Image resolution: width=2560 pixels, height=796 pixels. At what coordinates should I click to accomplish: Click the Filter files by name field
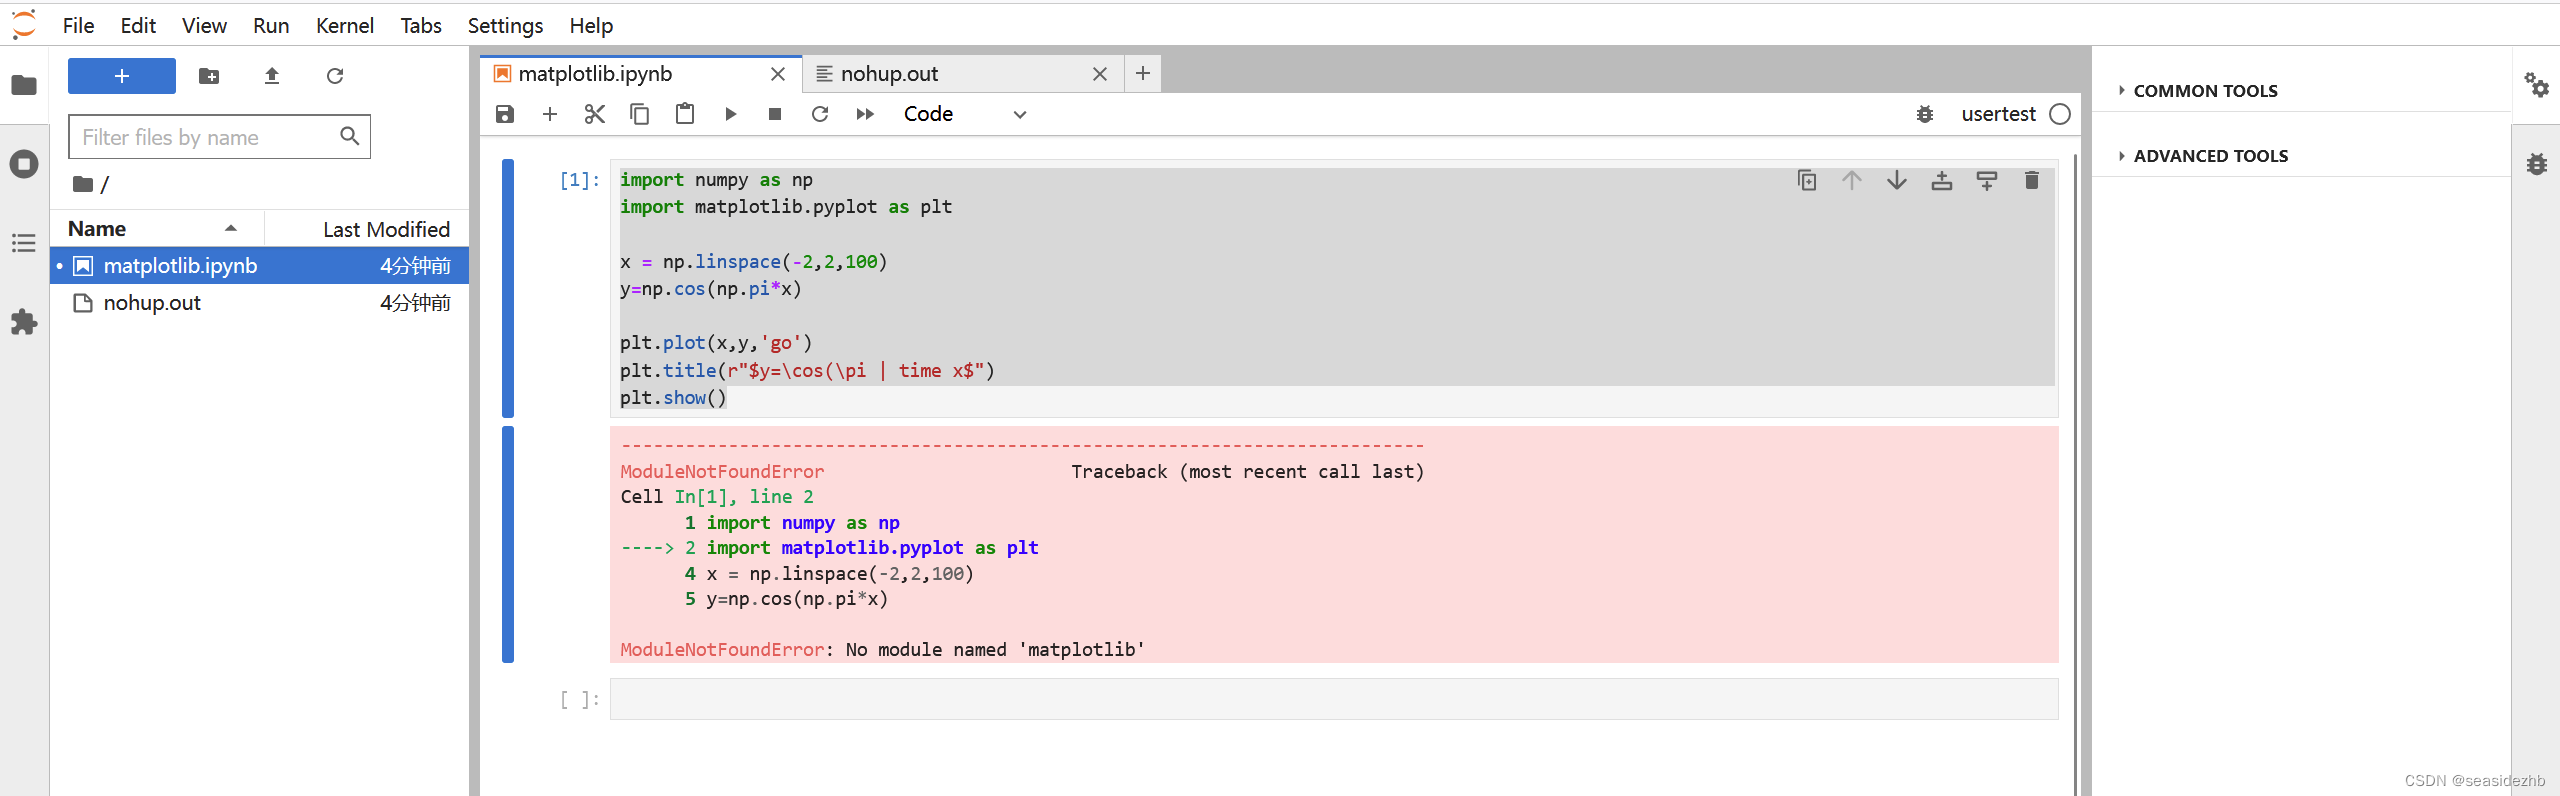[x=219, y=137]
